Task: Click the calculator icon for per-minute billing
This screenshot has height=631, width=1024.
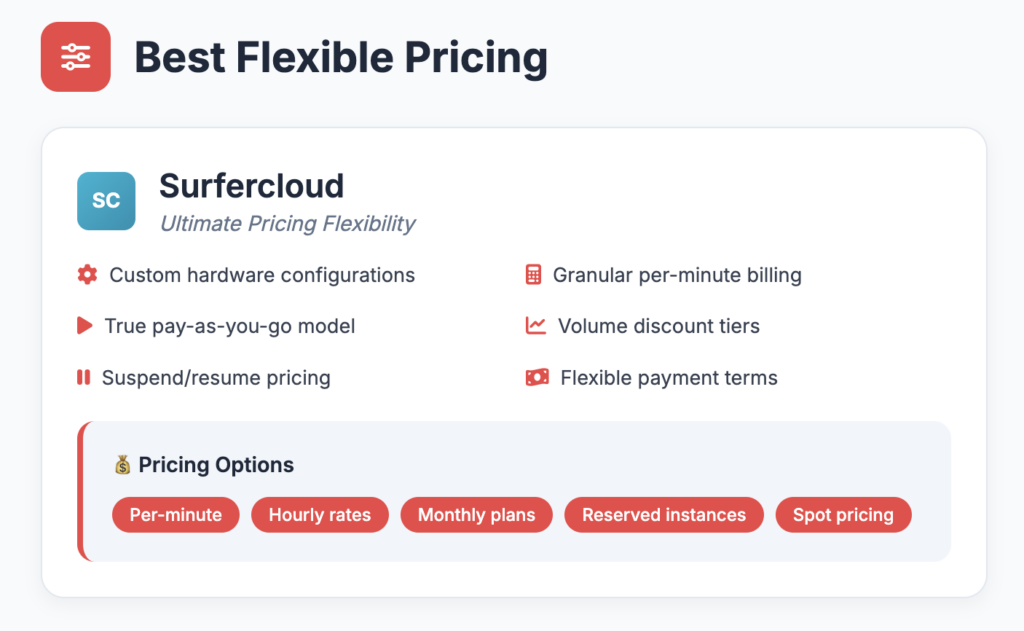Action: (x=534, y=275)
